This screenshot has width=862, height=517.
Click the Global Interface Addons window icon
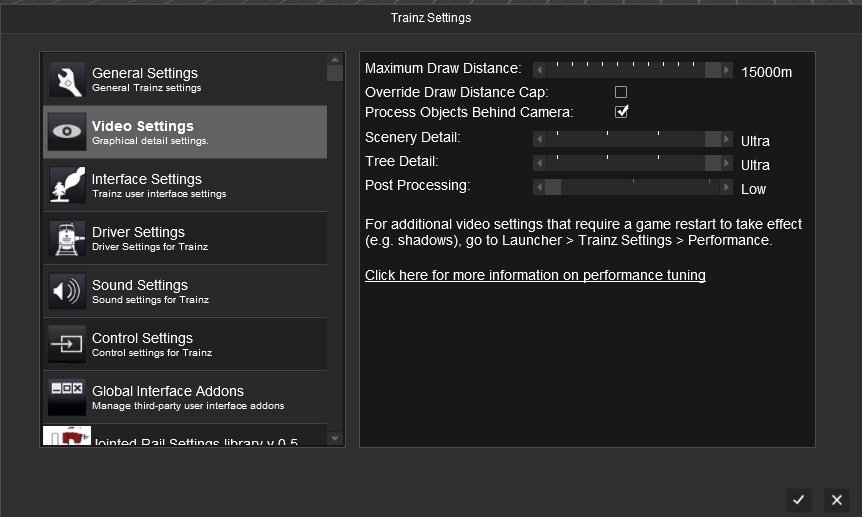tap(67, 397)
